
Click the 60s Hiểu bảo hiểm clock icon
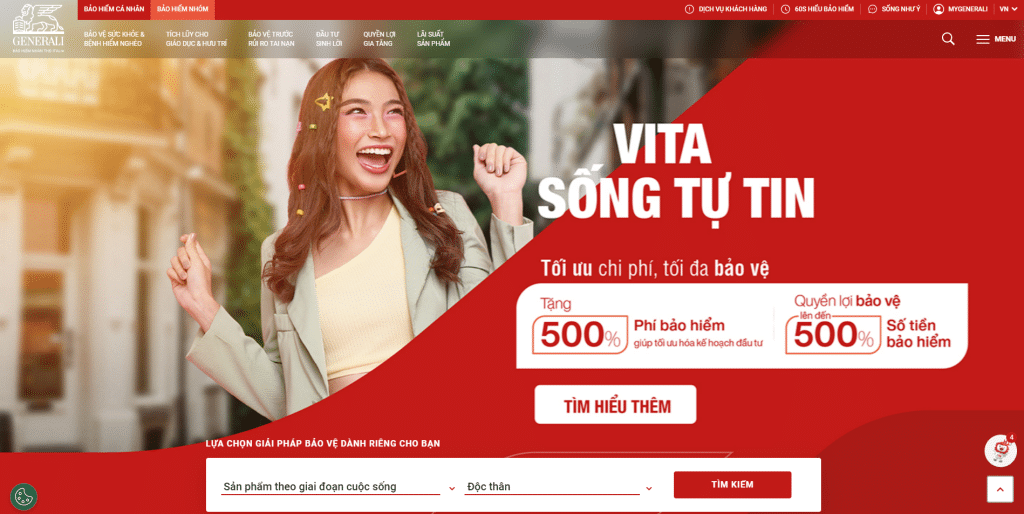pyautogui.click(x=786, y=9)
